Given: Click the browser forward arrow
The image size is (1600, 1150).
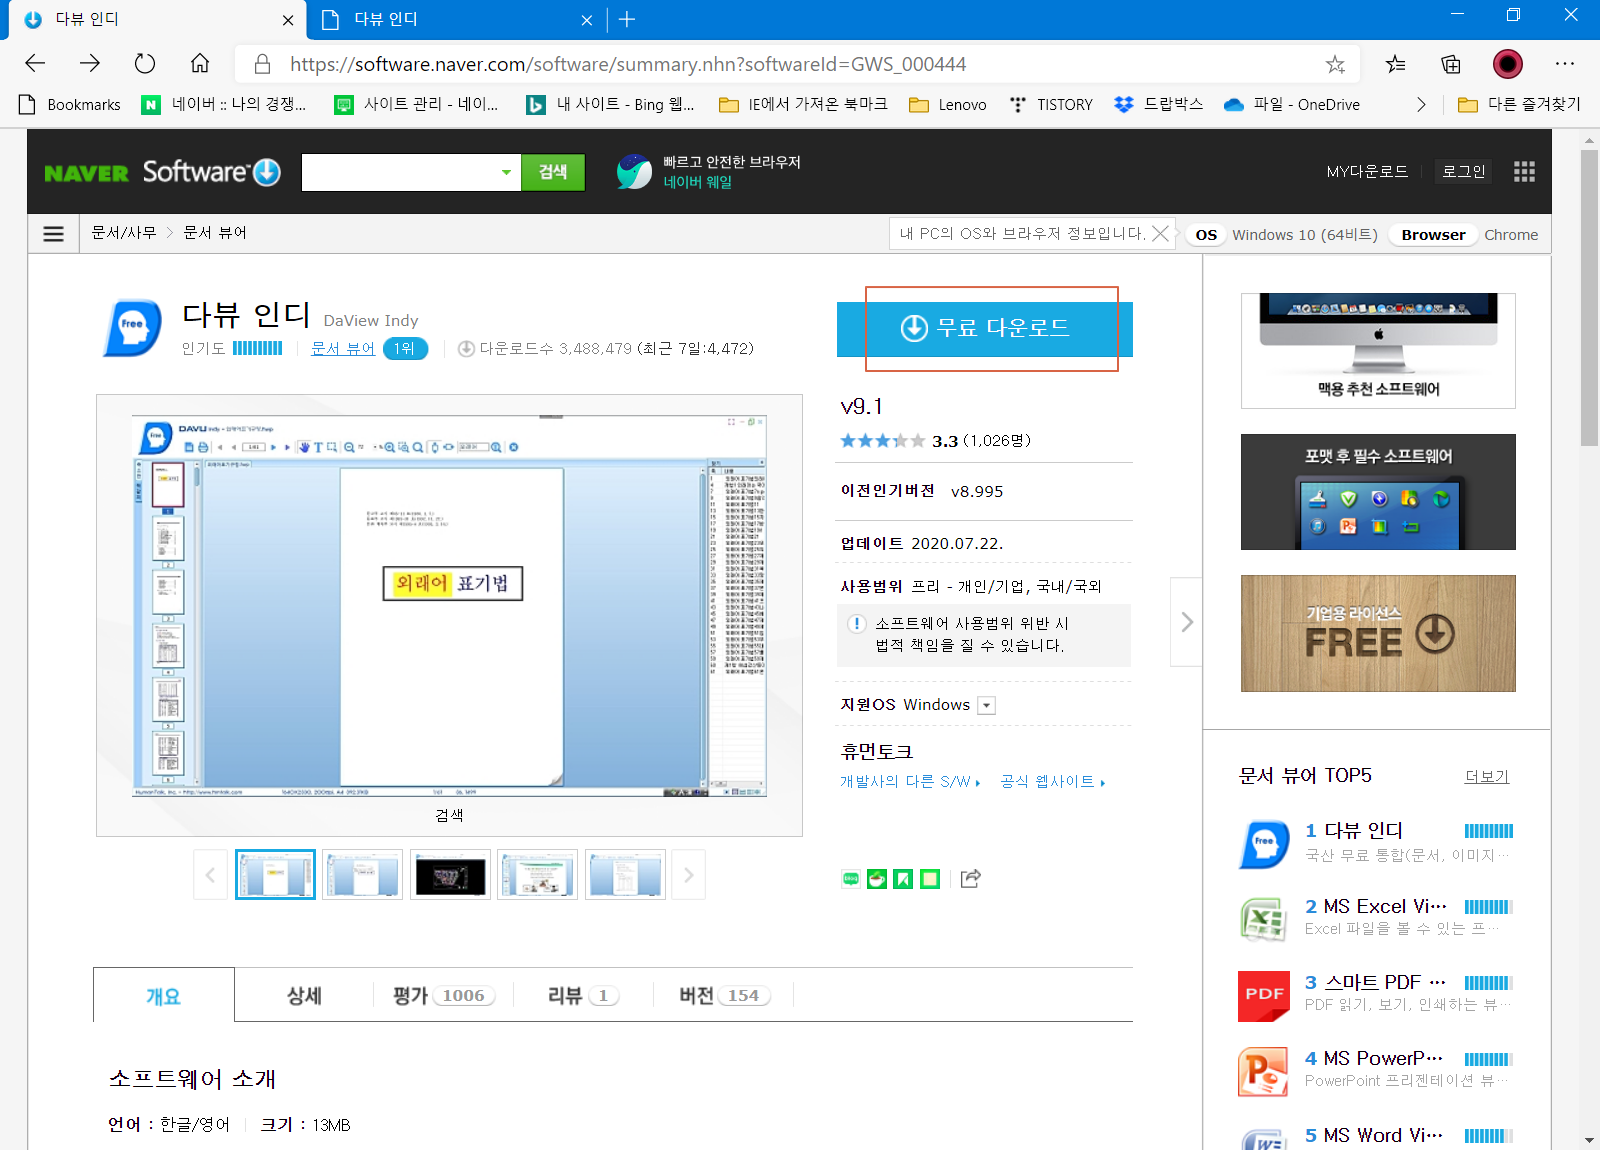Looking at the screenshot, I should (x=90, y=64).
